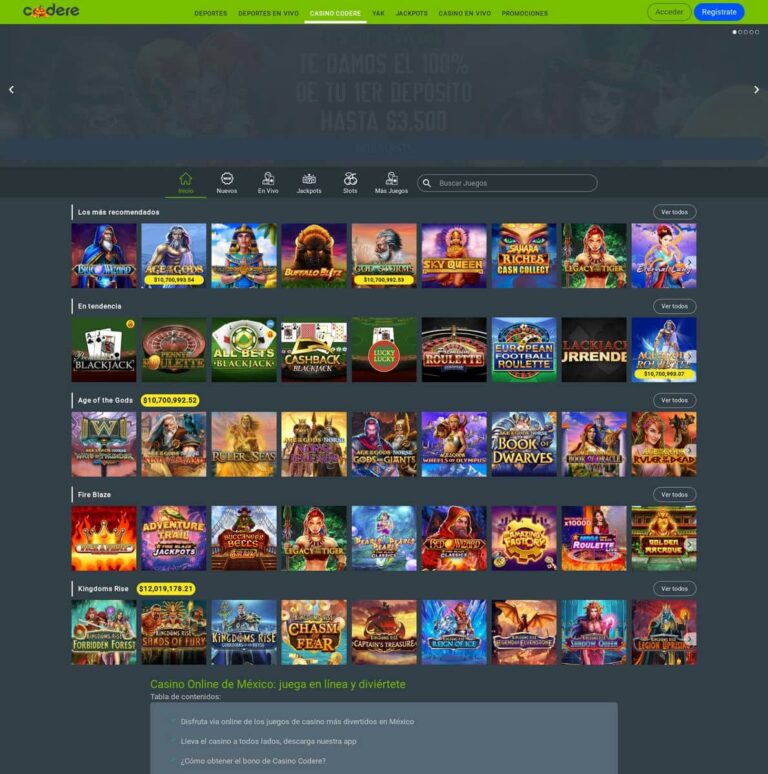Open the Promociones menu item

[525, 13]
